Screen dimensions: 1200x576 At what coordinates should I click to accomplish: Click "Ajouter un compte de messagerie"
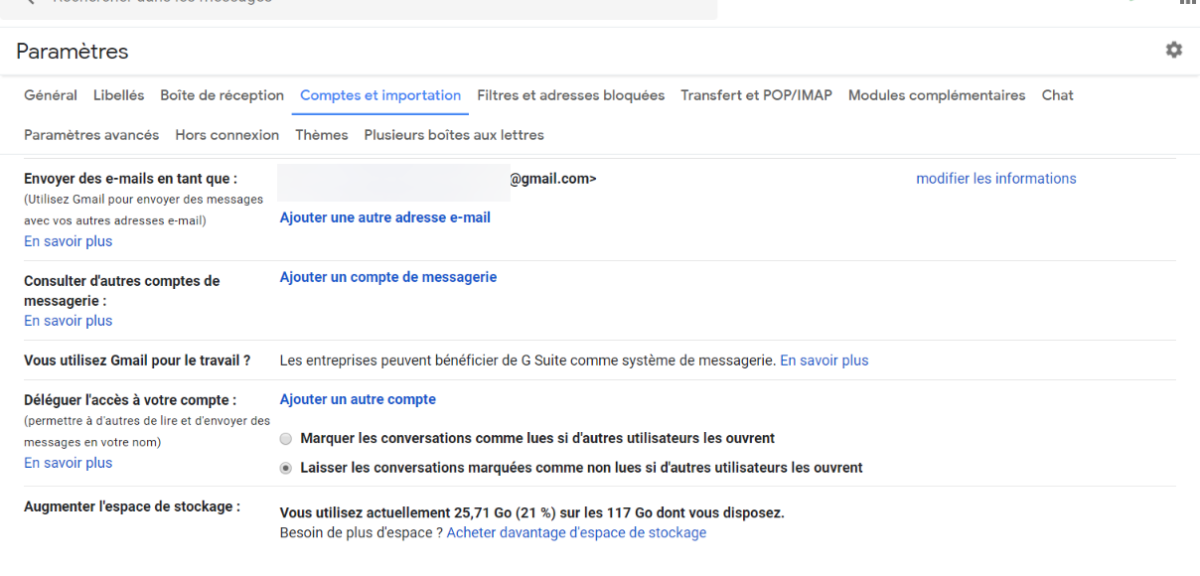[388, 276]
